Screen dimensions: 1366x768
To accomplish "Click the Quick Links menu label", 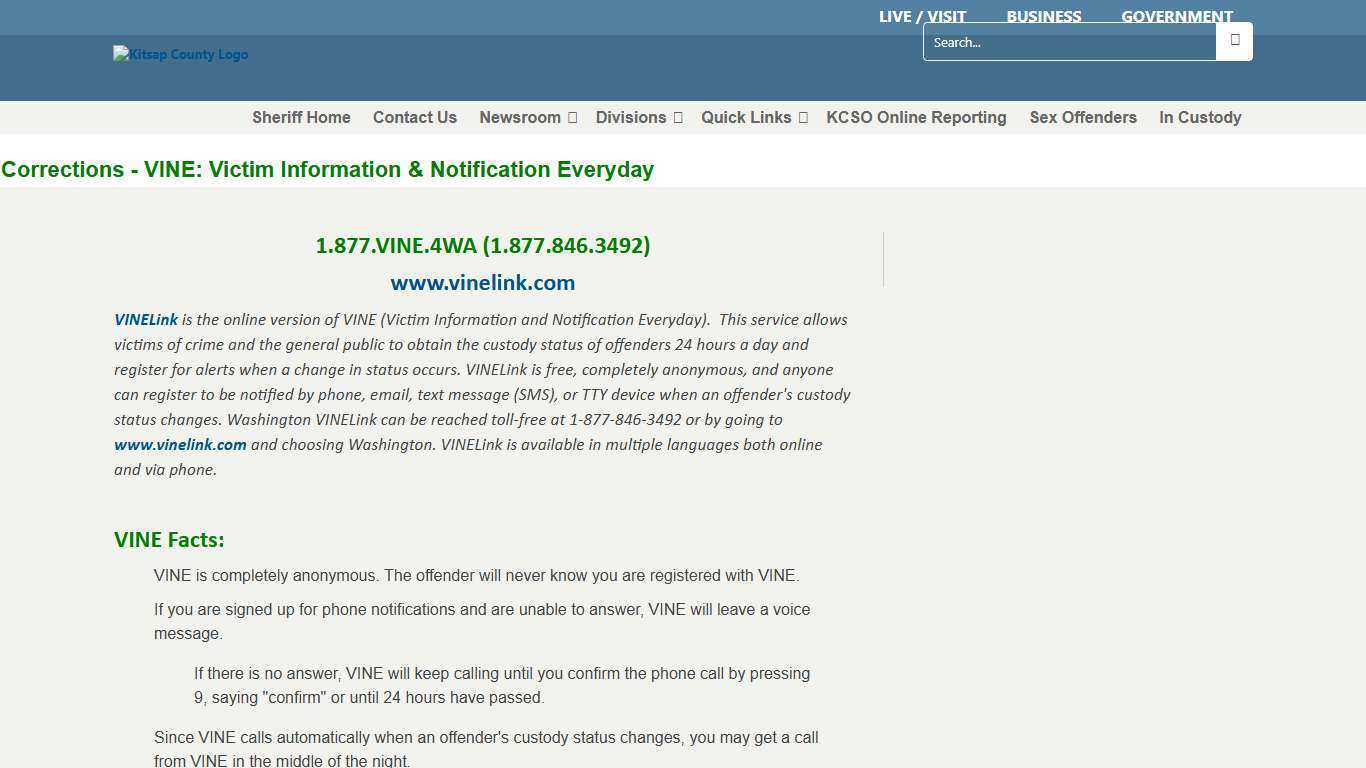I will tap(746, 118).
